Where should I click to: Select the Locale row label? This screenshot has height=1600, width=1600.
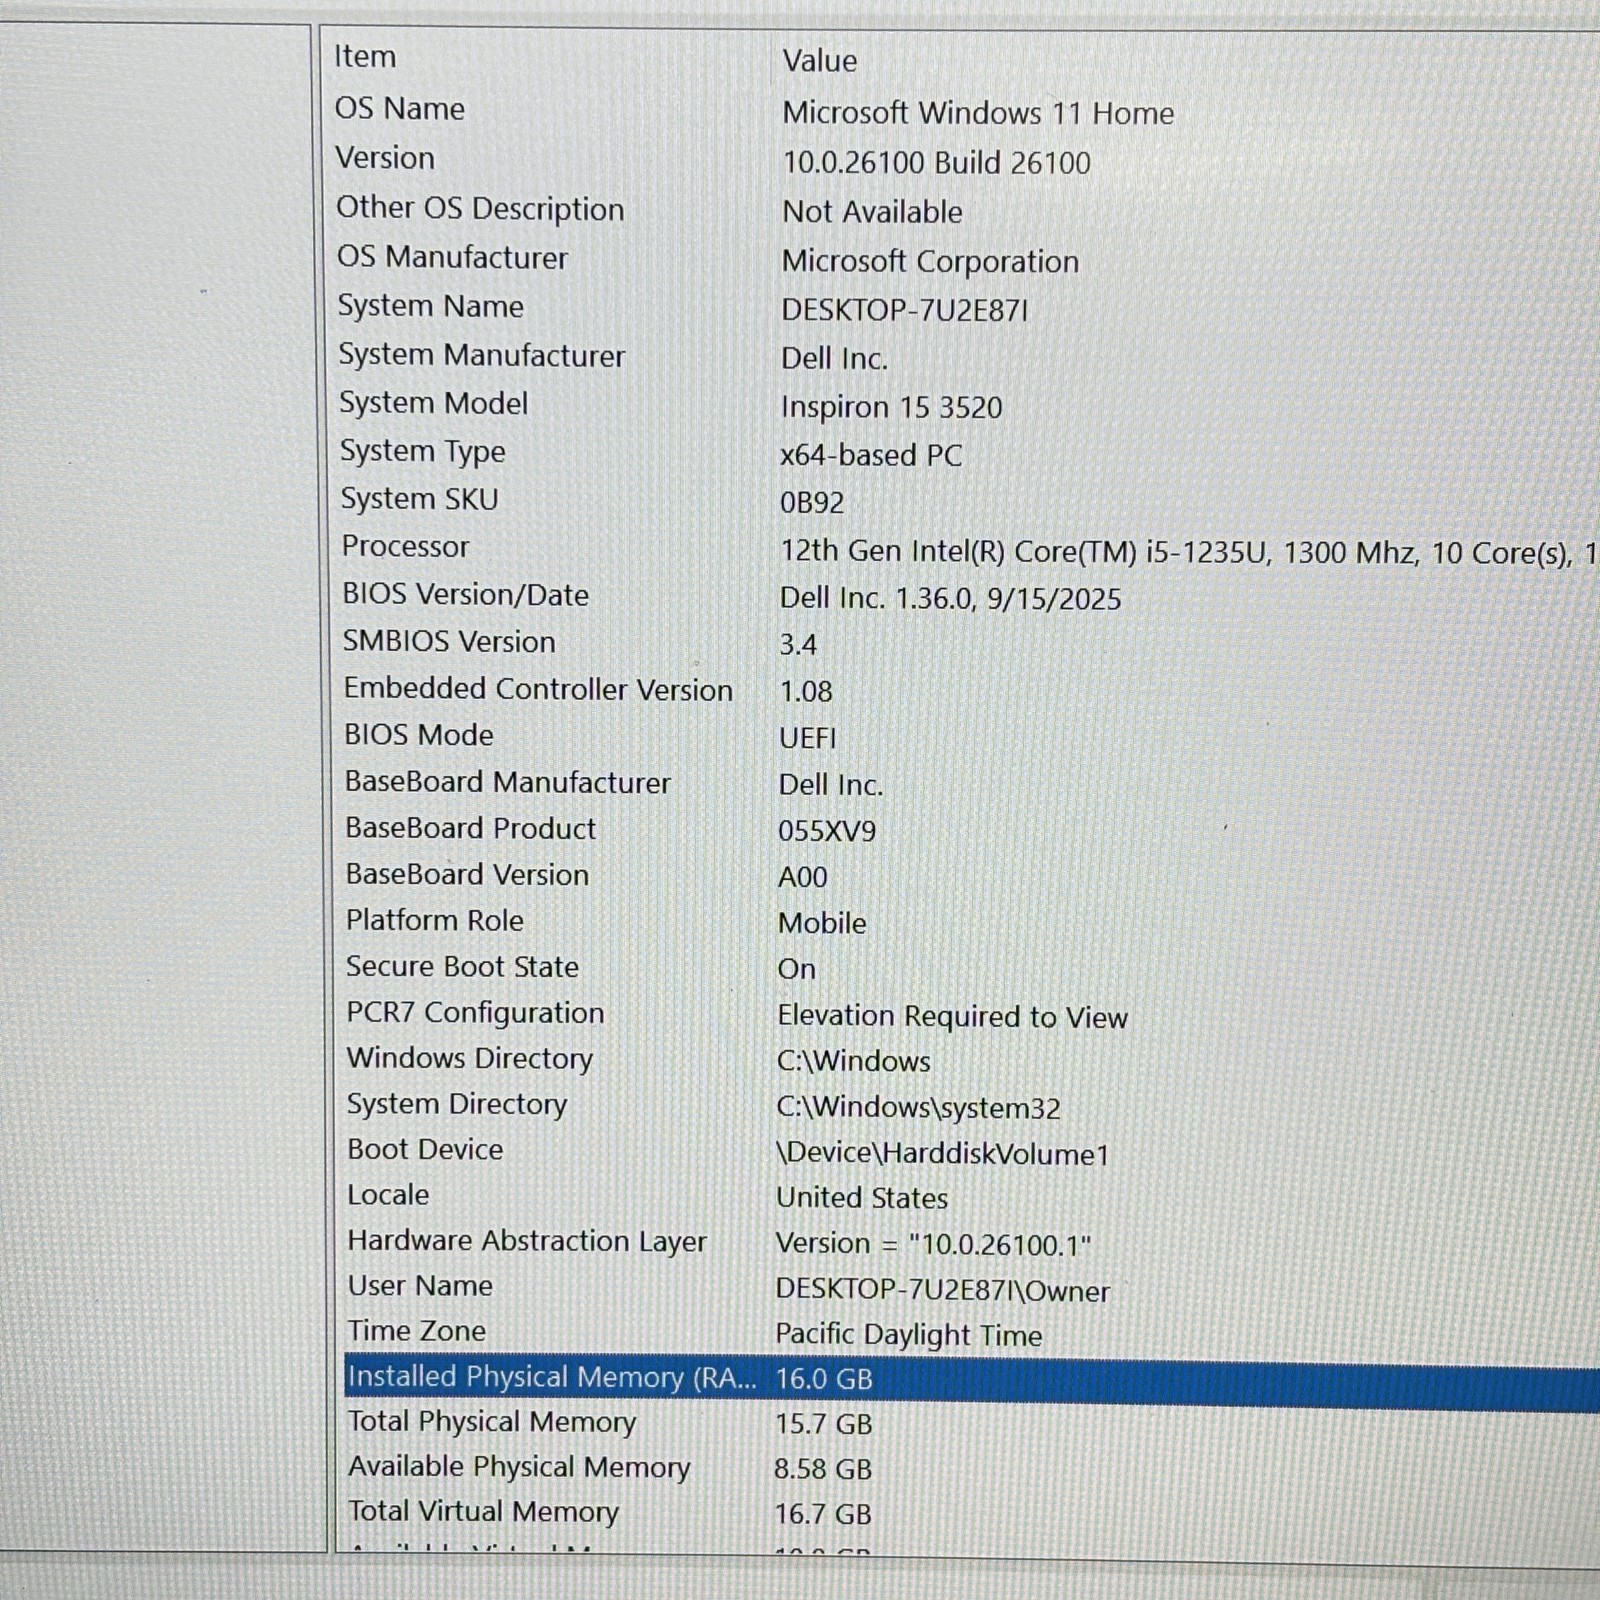pyautogui.click(x=387, y=1195)
